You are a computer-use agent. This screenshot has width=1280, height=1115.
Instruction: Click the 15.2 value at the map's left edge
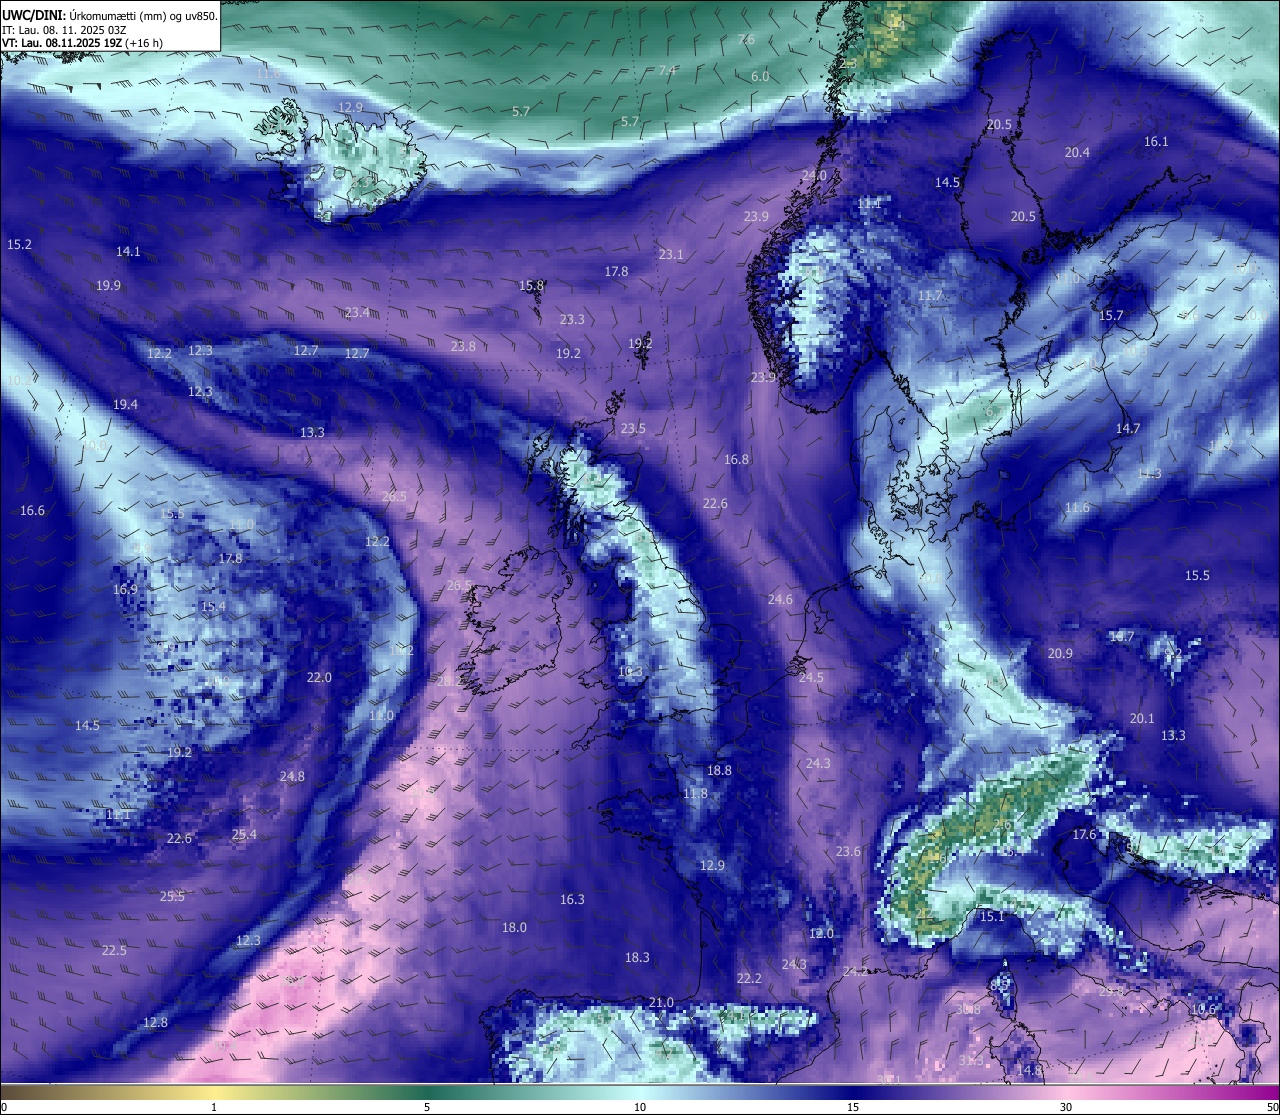coord(19,244)
